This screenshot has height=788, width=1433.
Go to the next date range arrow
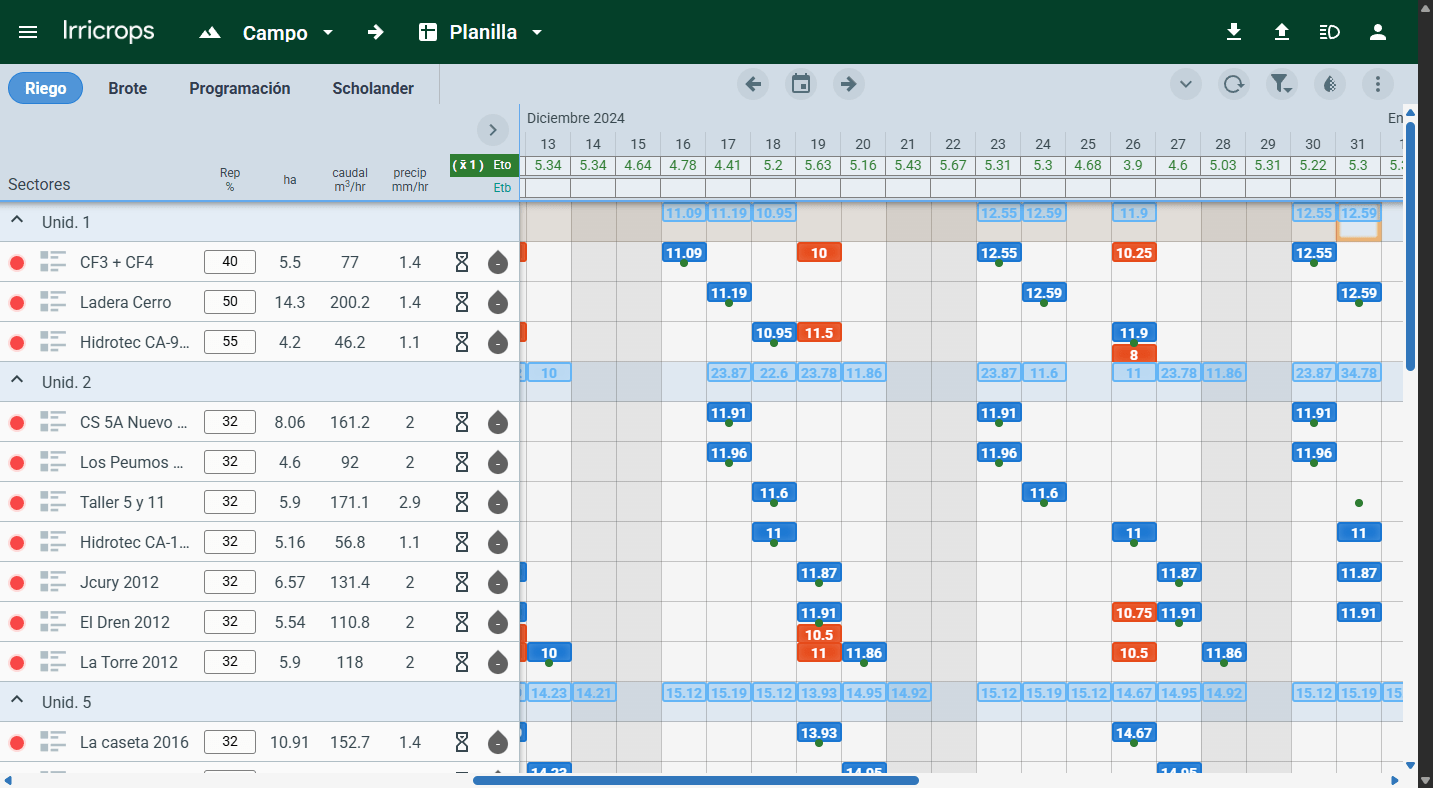(x=848, y=84)
